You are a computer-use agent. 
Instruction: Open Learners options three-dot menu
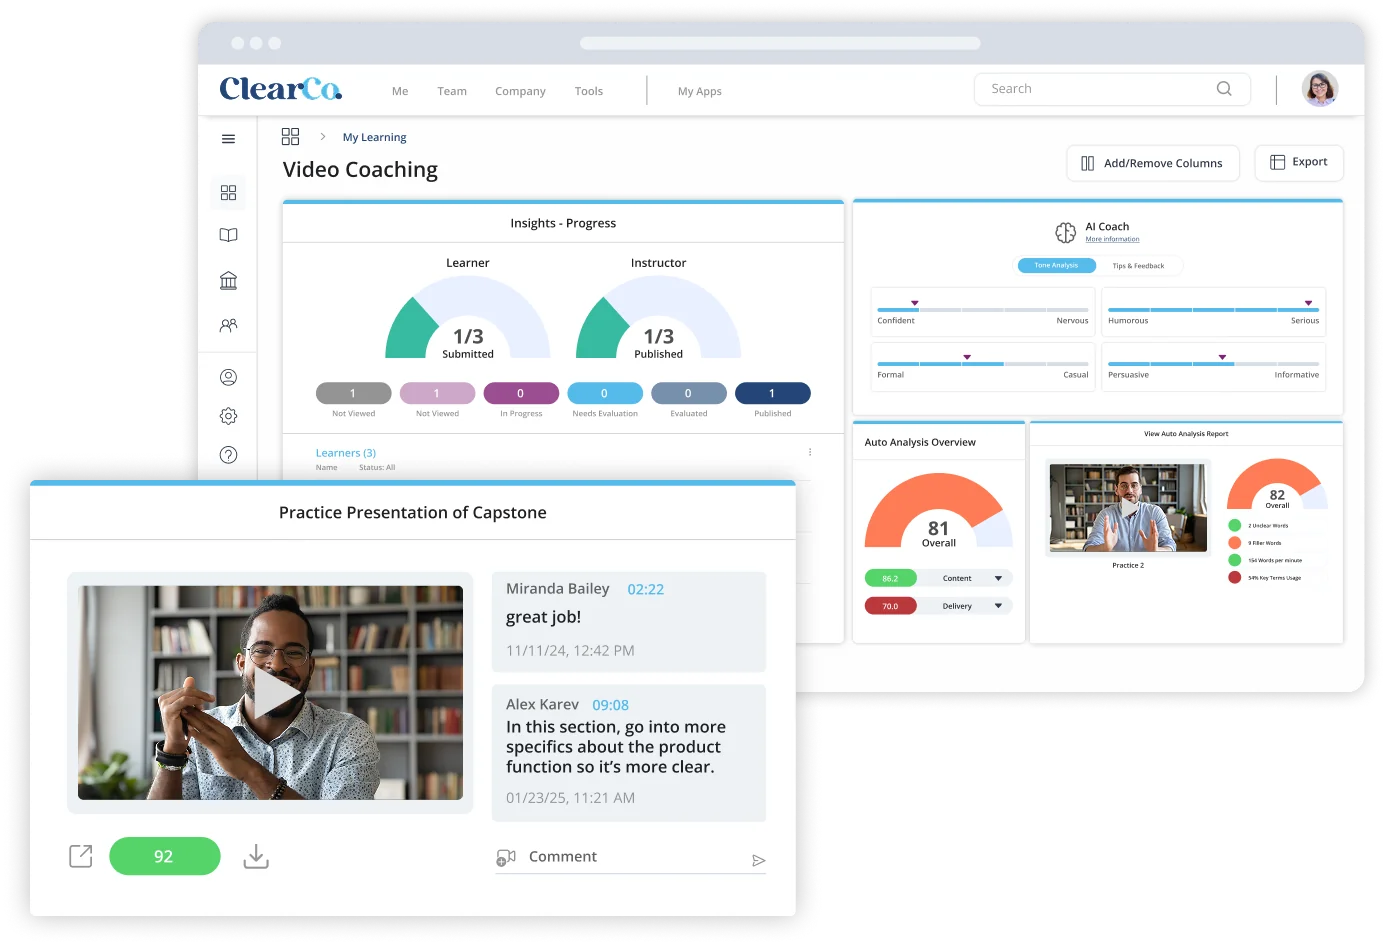tap(810, 452)
